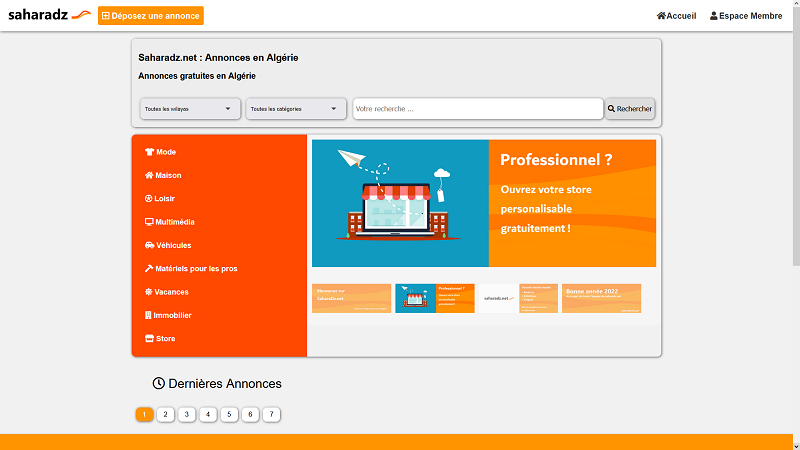Open the Multimédia category
Screen dimensions: 800x450
[x=169, y=222]
